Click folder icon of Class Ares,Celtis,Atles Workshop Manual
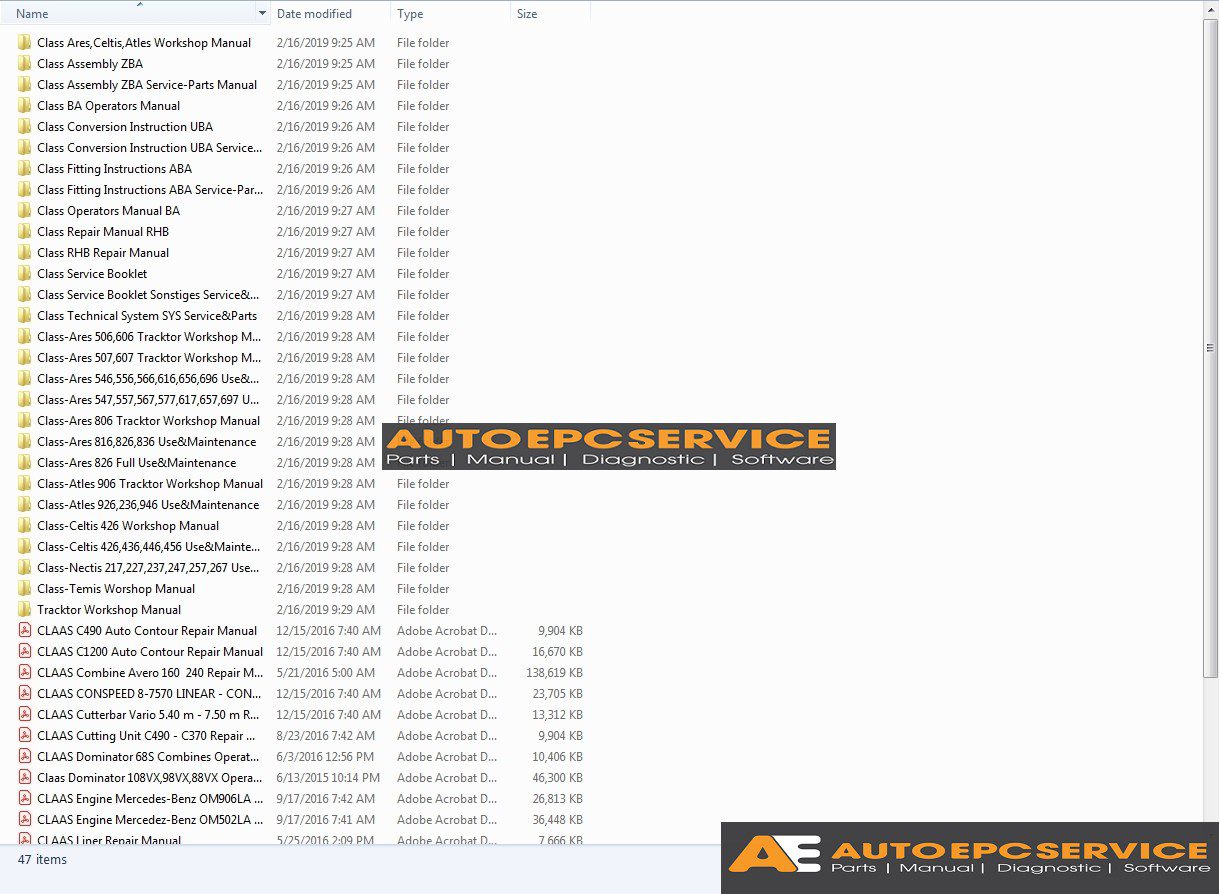This screenshot has width=1219, height=894. click(24, 43)
